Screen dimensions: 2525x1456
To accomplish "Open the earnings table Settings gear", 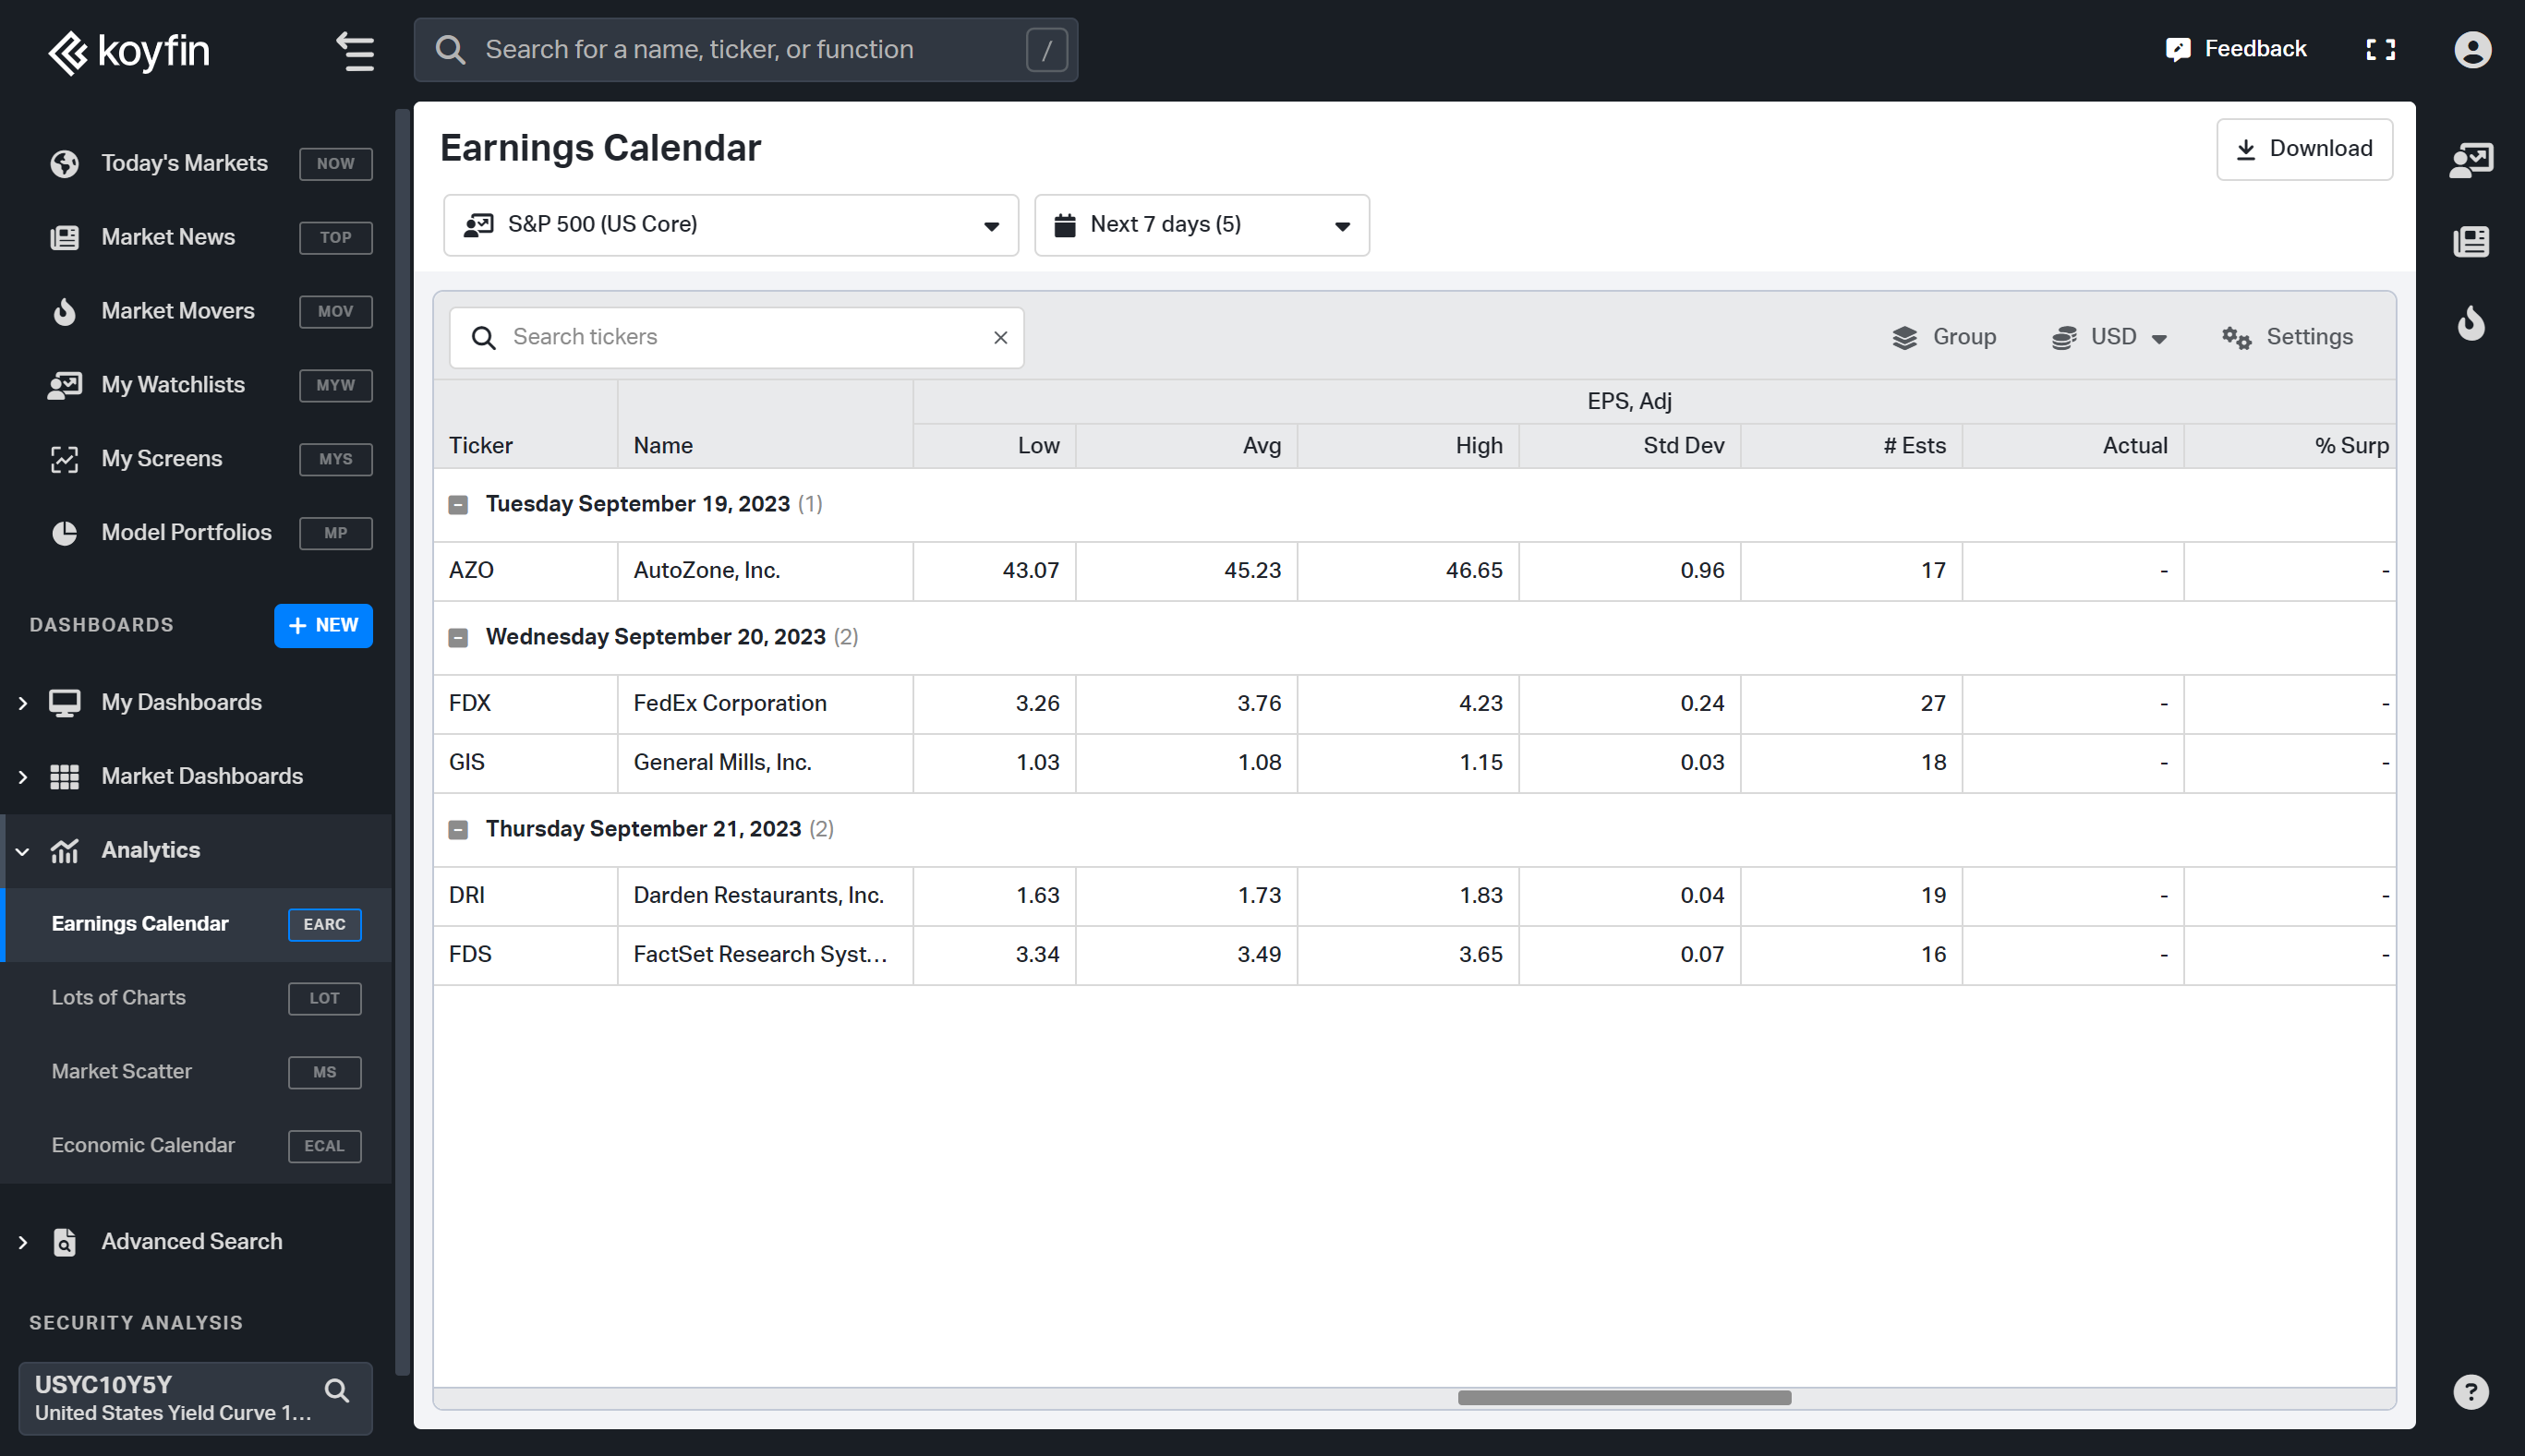I will (x=2287, y=337).
